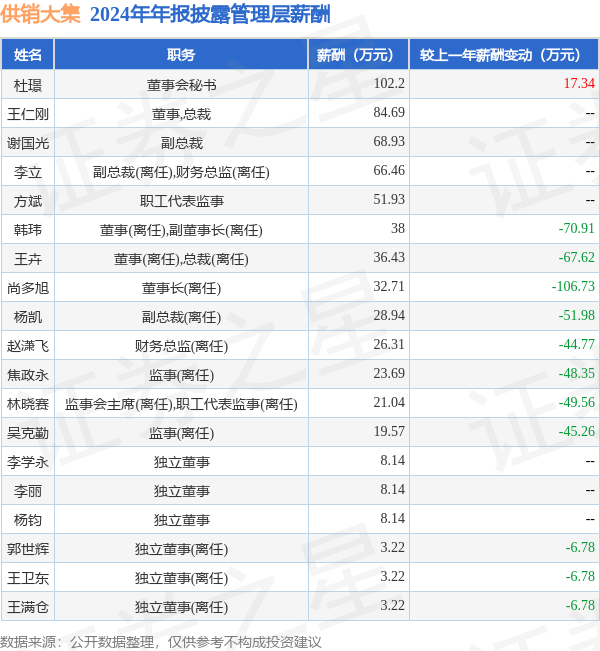
Task: Click salary value 36.43
Action: (x=389, y=258)
